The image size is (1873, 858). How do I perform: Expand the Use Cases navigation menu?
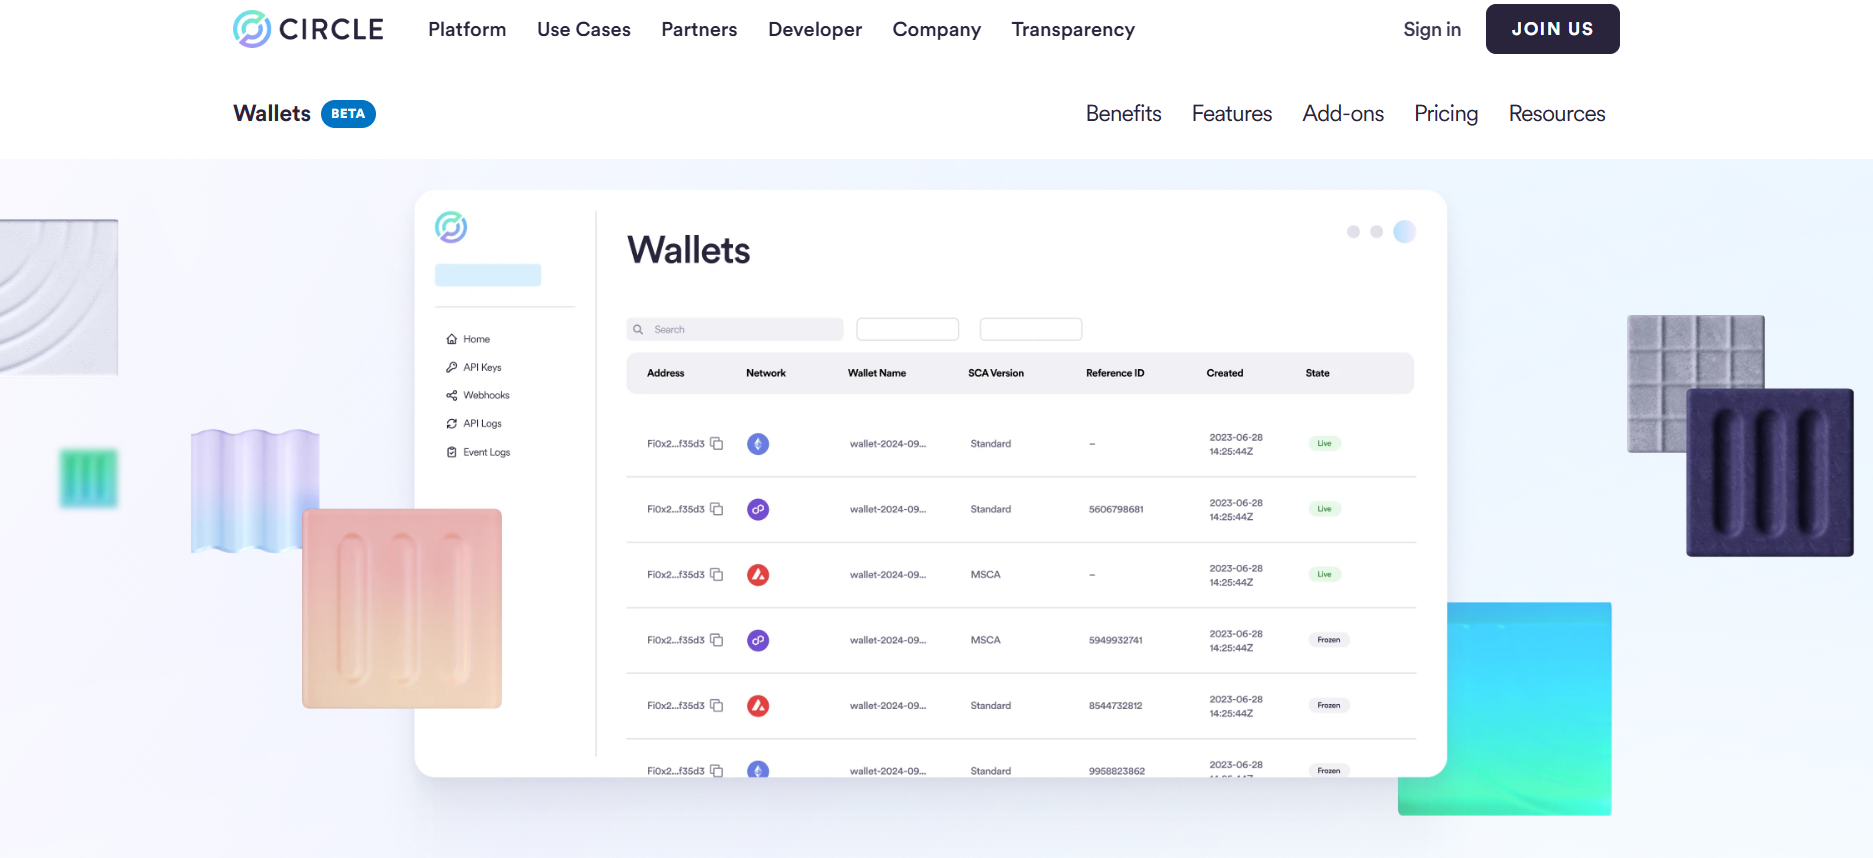[583, 29]
